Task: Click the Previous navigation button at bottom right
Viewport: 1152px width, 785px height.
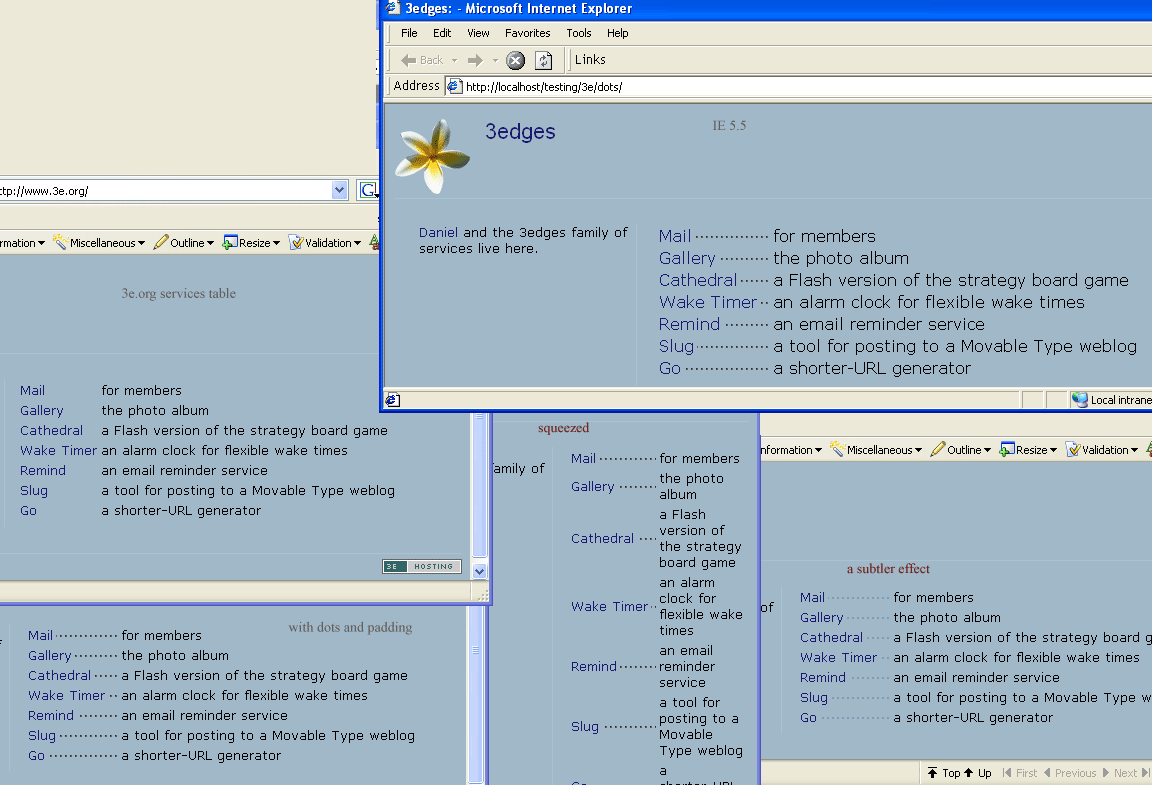Action: point(1070,773)
